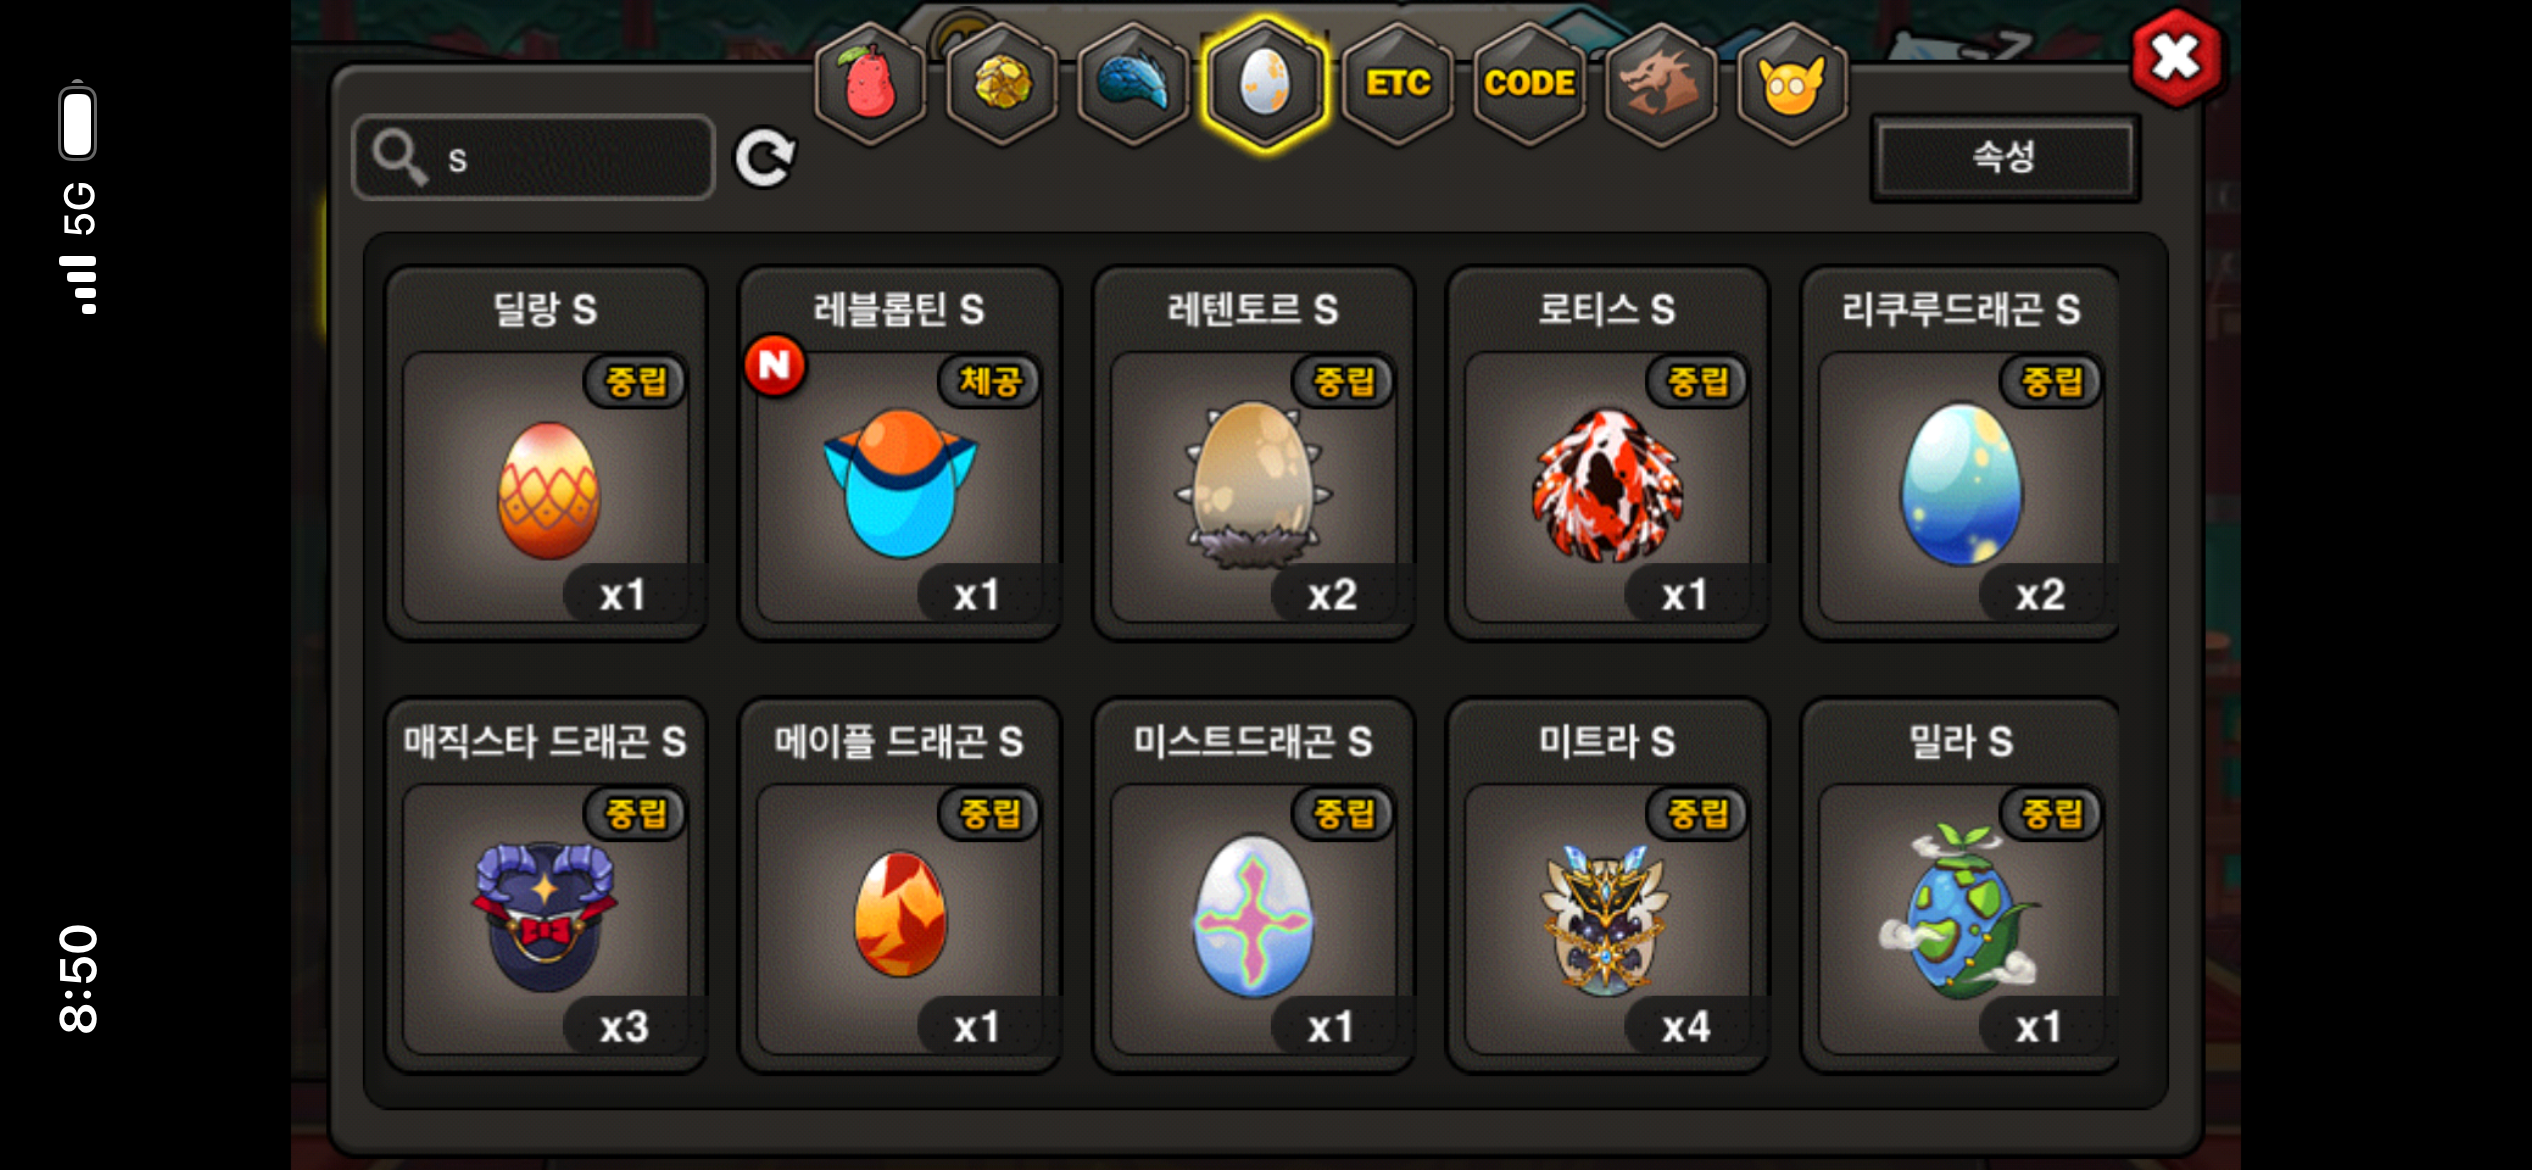Click the magnifying glass search icon

pyautogui.click(x=400, y=158)
